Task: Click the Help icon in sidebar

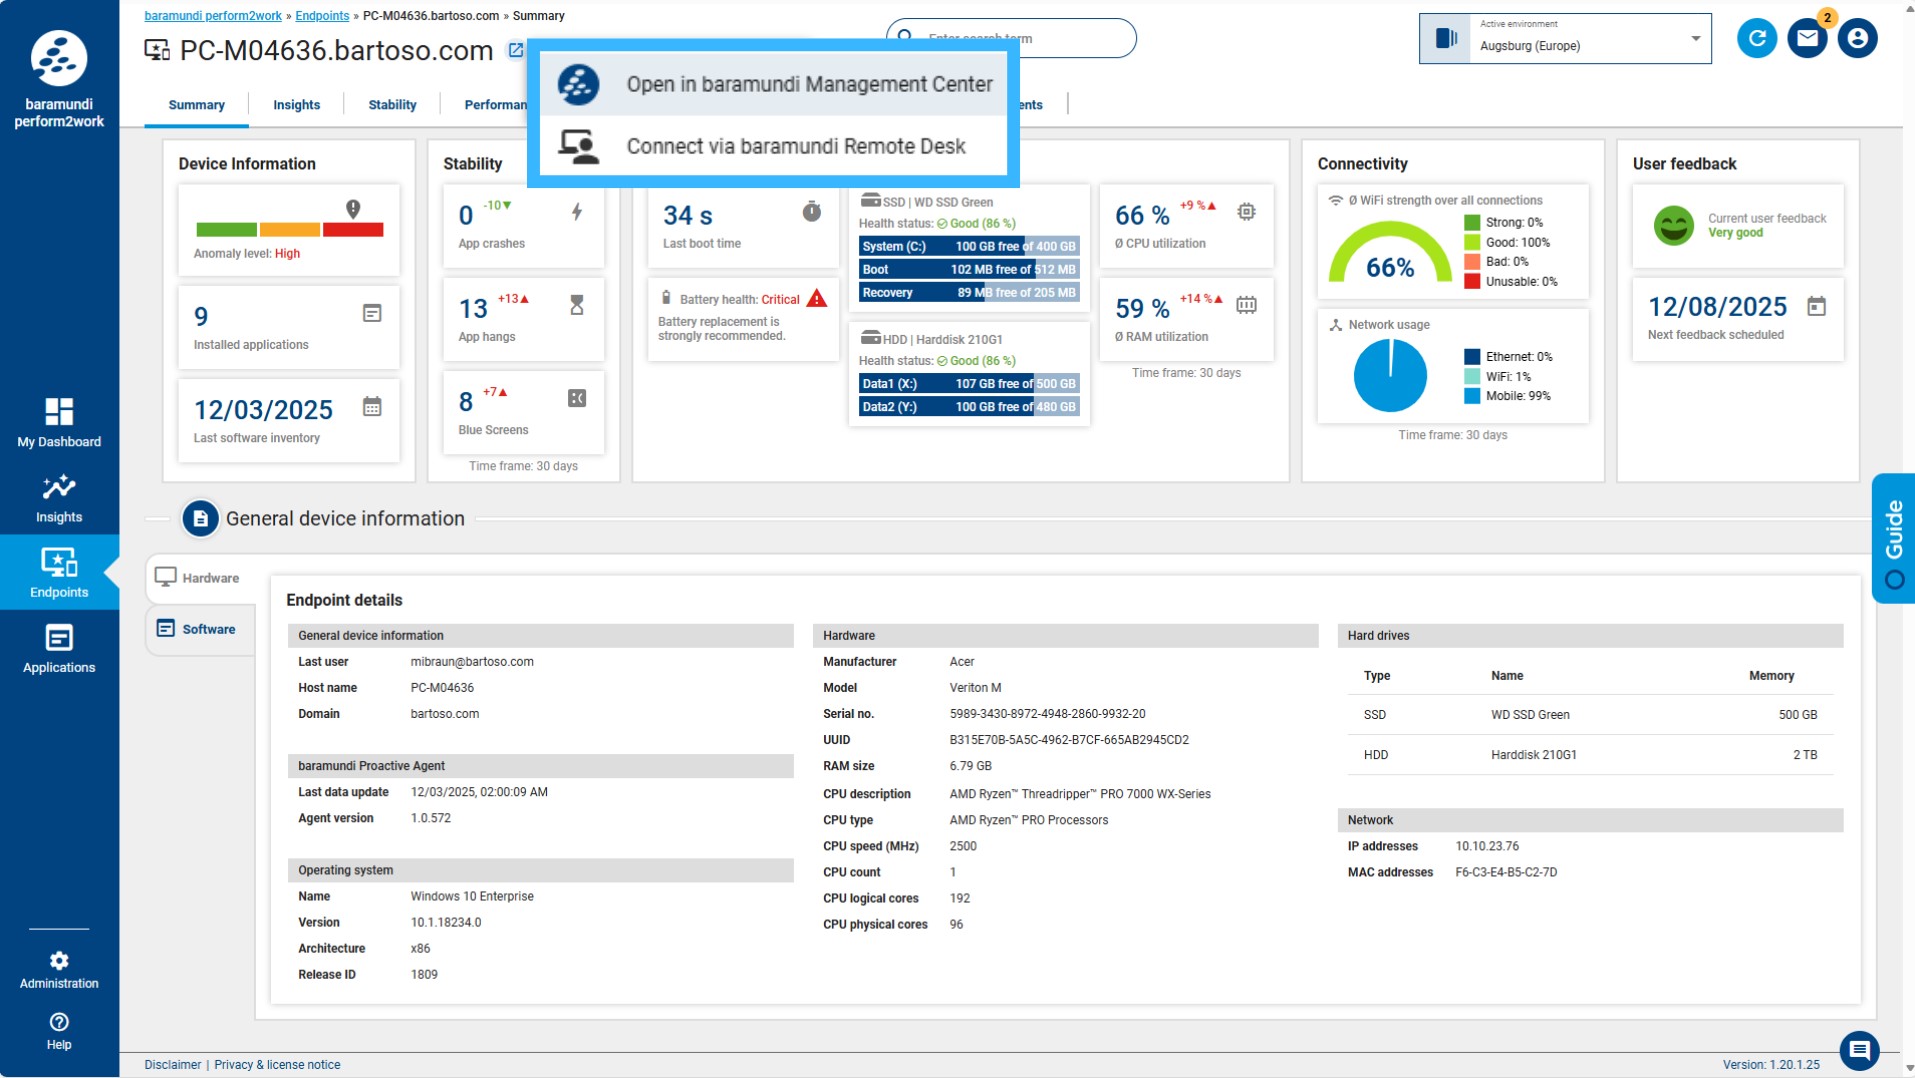Action: click(x=59, y=1030)
